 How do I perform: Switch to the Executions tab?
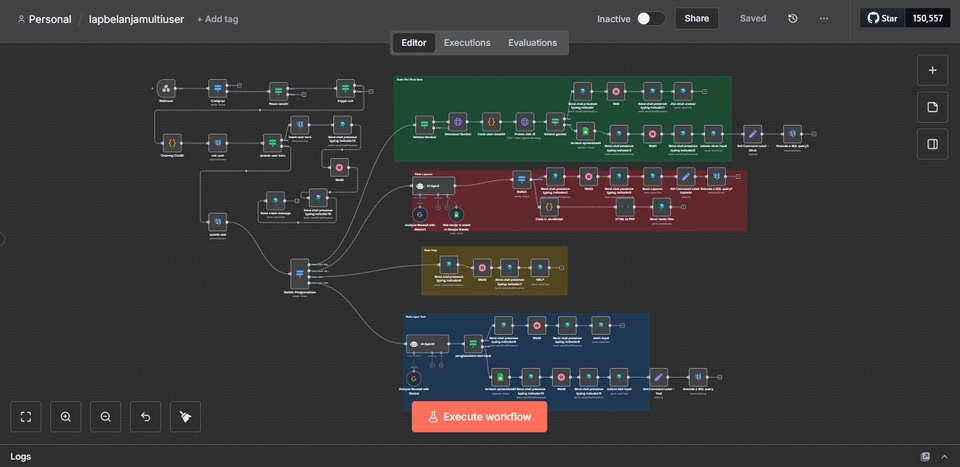[467, 43]
